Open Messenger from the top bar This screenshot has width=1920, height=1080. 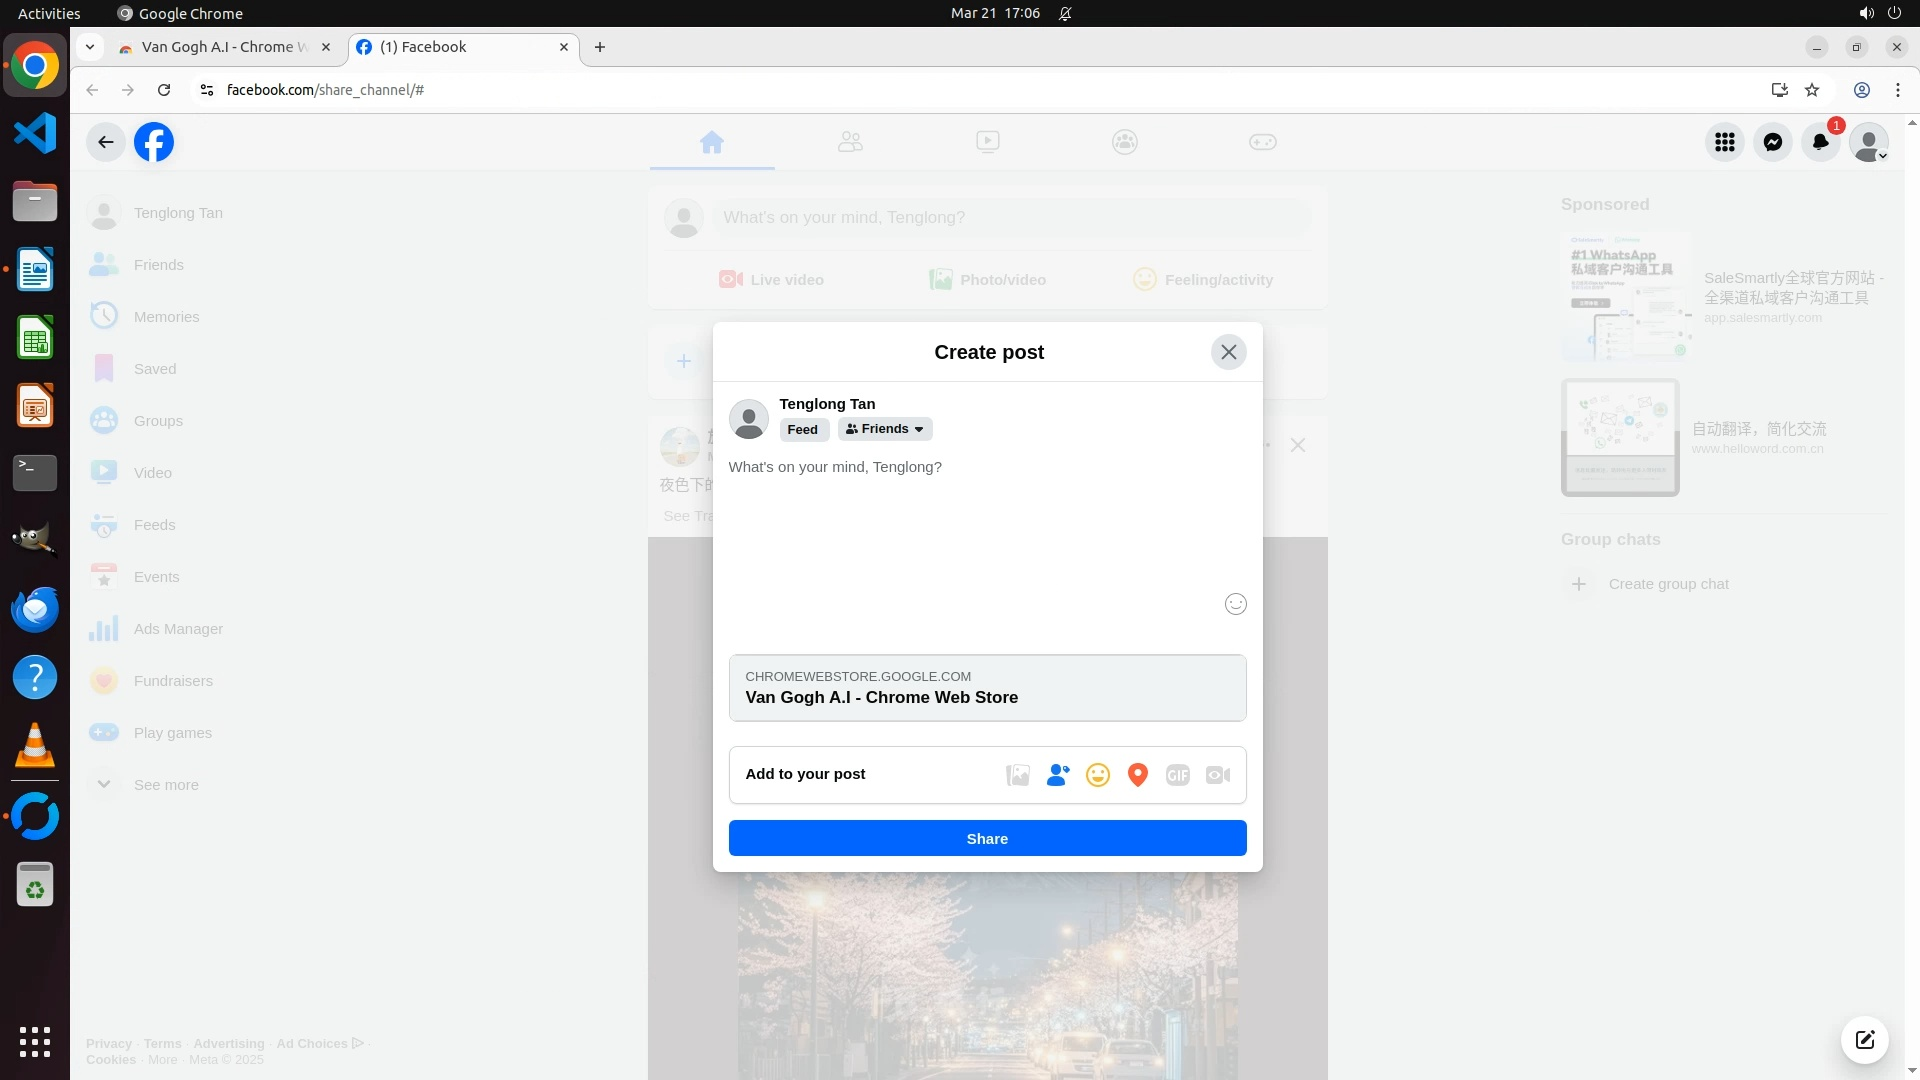[x=1772, y=142]
